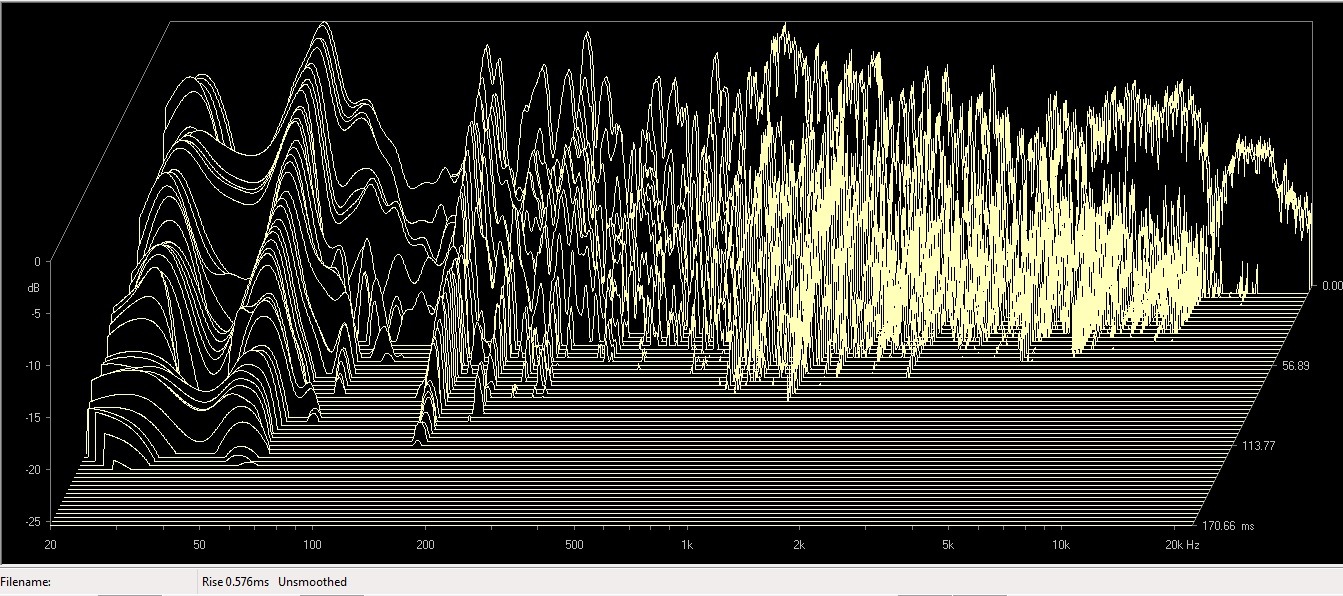Click the "100" frequency axis label
The image size is (1343, 596).
(x=312, y=545)
